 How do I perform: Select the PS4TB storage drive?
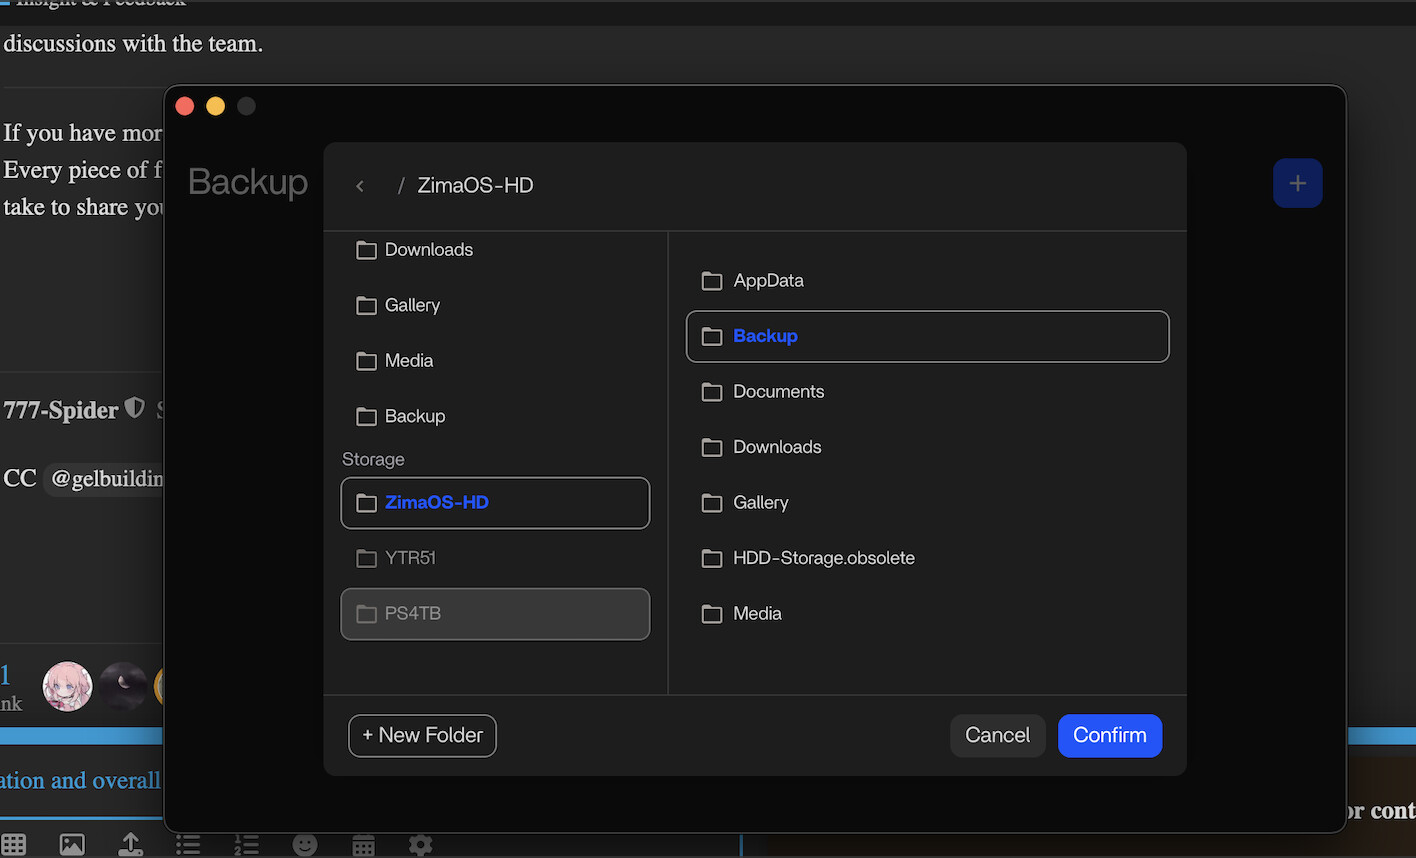click(495, 614)
